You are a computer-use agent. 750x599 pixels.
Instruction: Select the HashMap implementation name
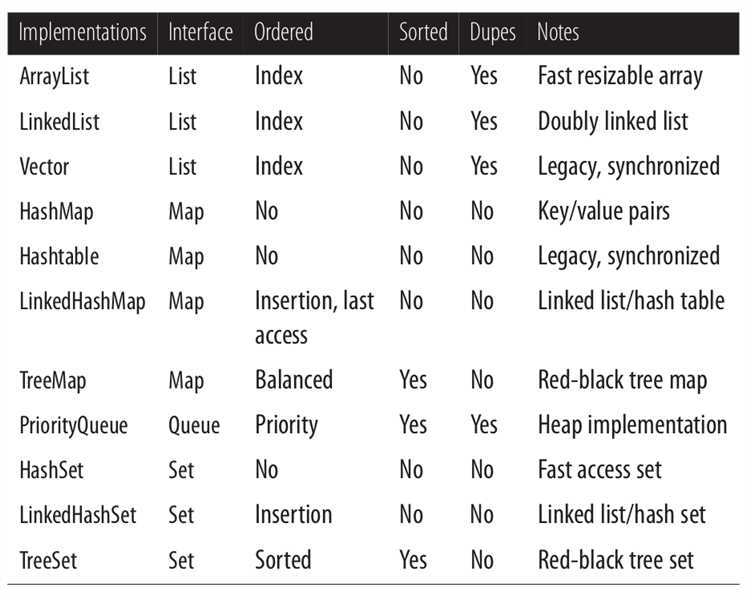pos(56,212)
